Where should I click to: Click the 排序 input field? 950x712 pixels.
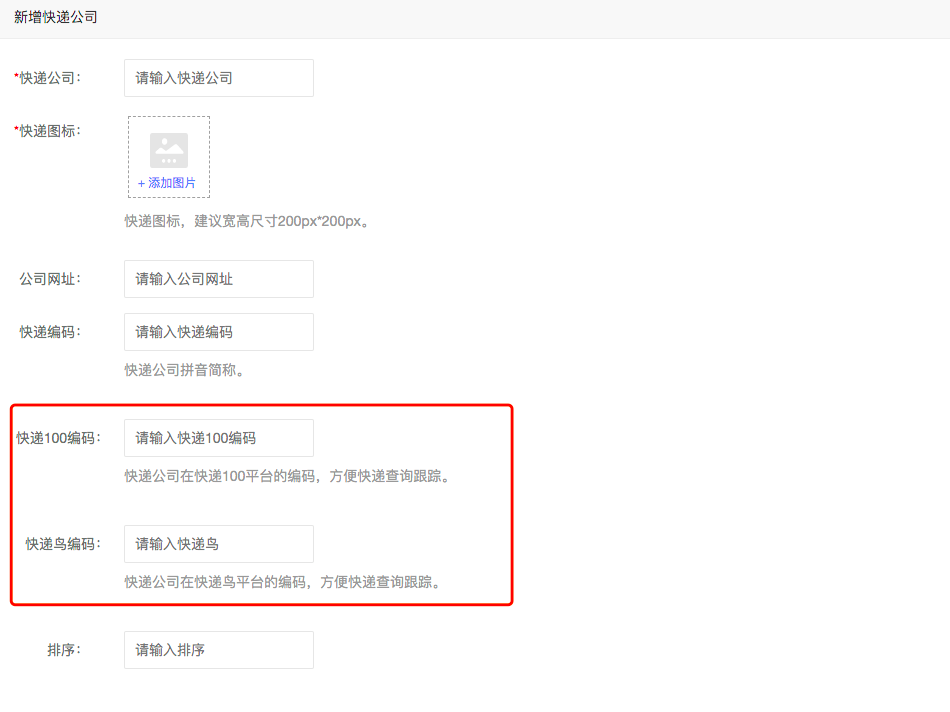pos(219,650)
